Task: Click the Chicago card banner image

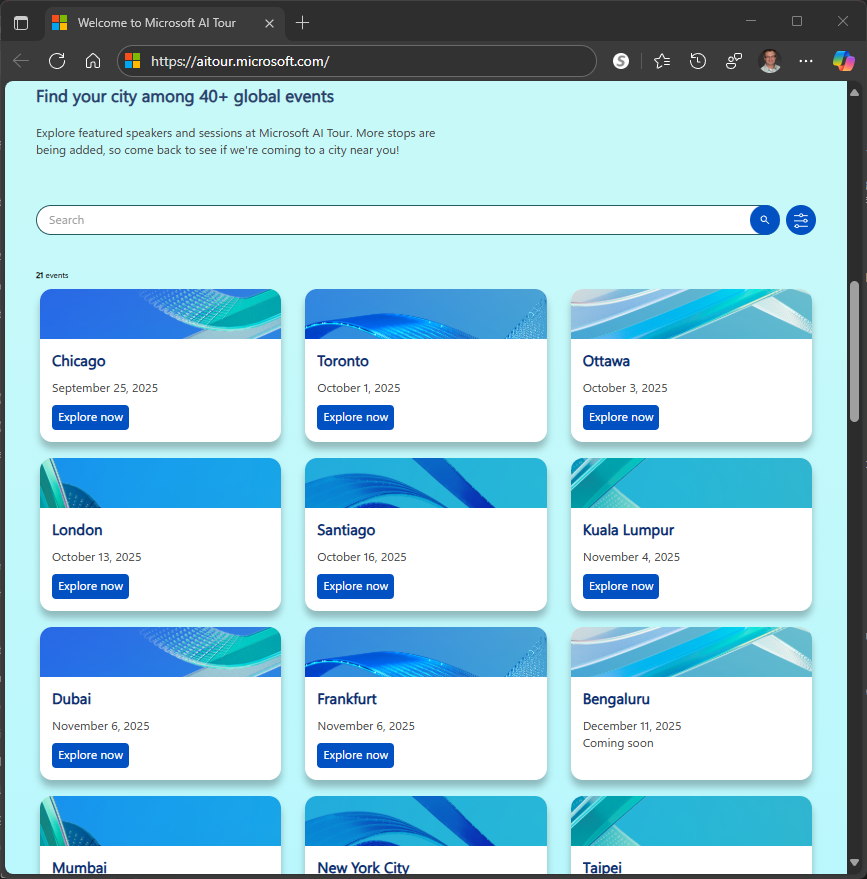Action: pos(160,314)
